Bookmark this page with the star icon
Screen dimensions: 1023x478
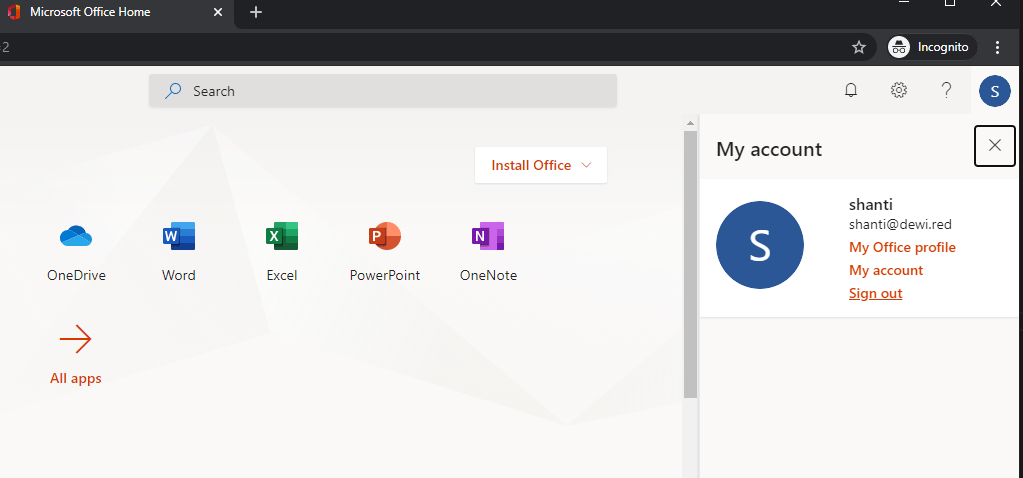(x=858, y=47)
